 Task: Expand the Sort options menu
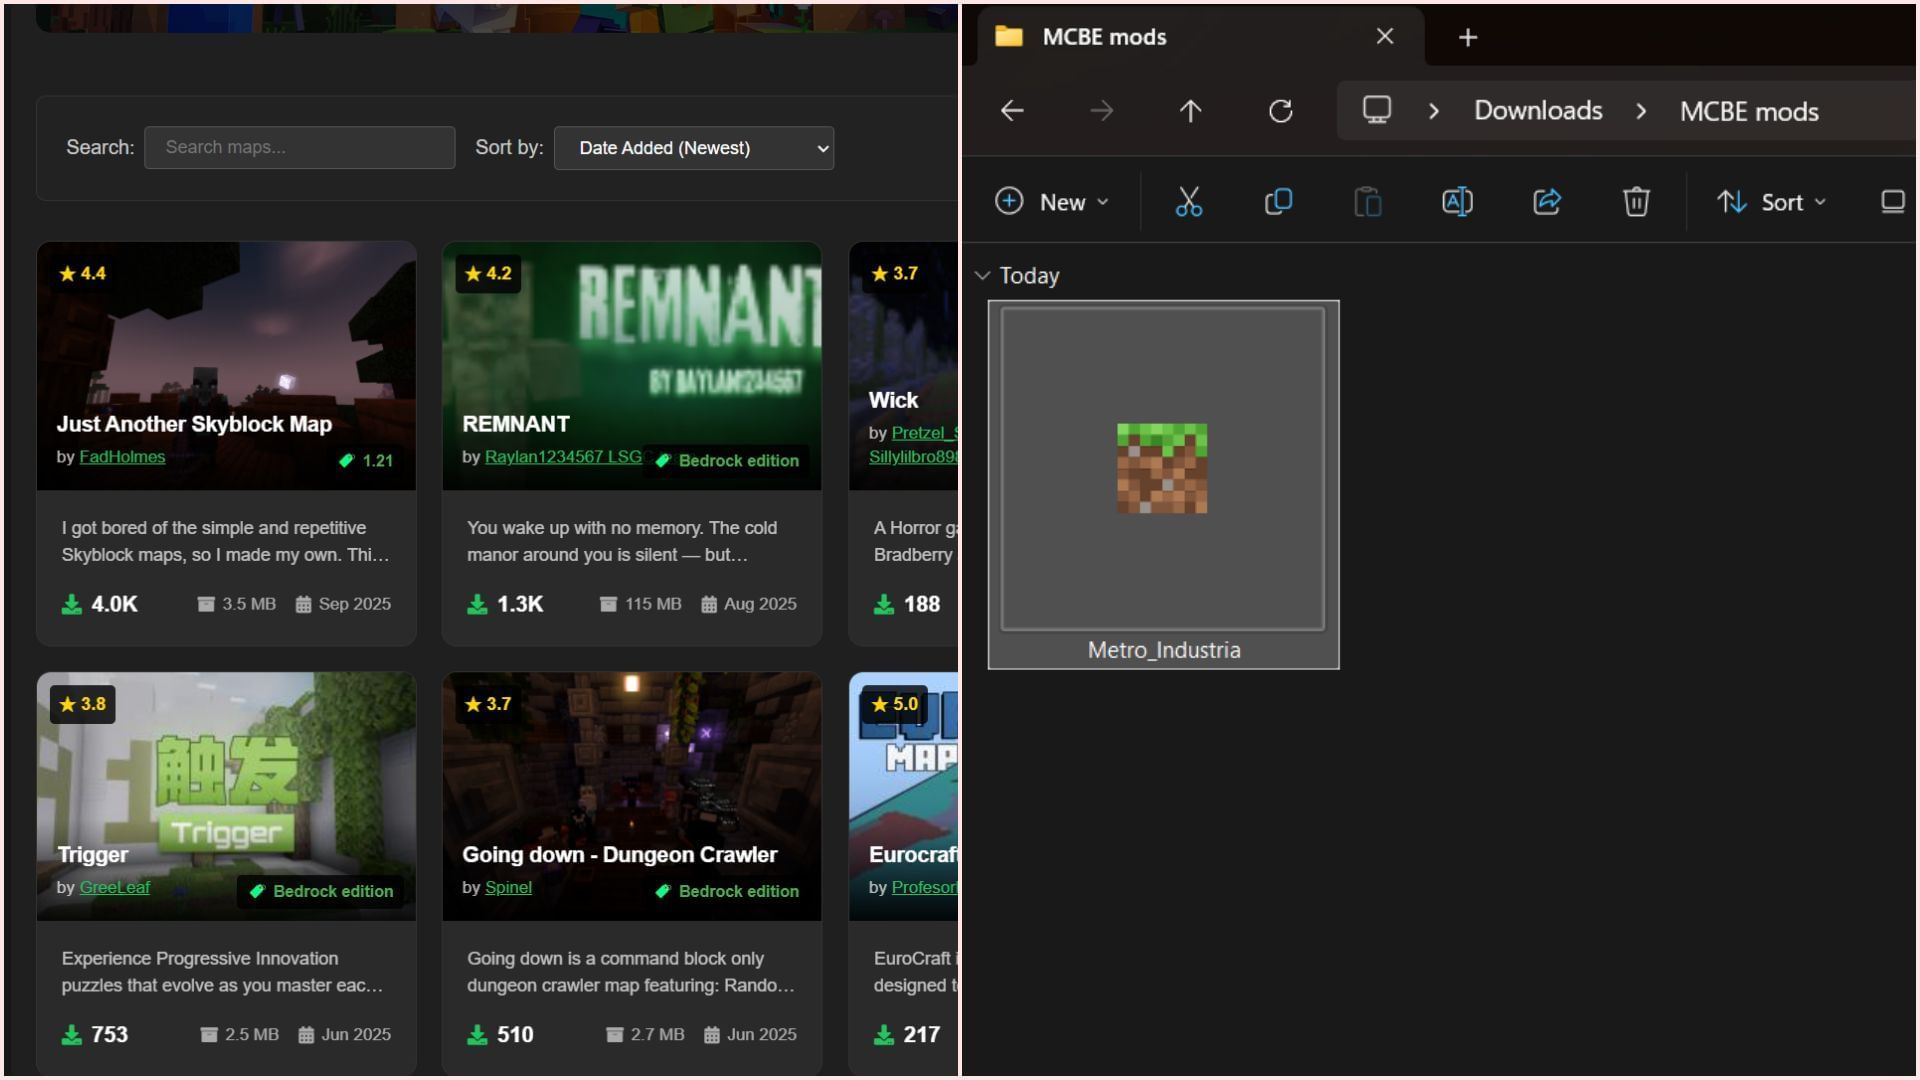1772,202
